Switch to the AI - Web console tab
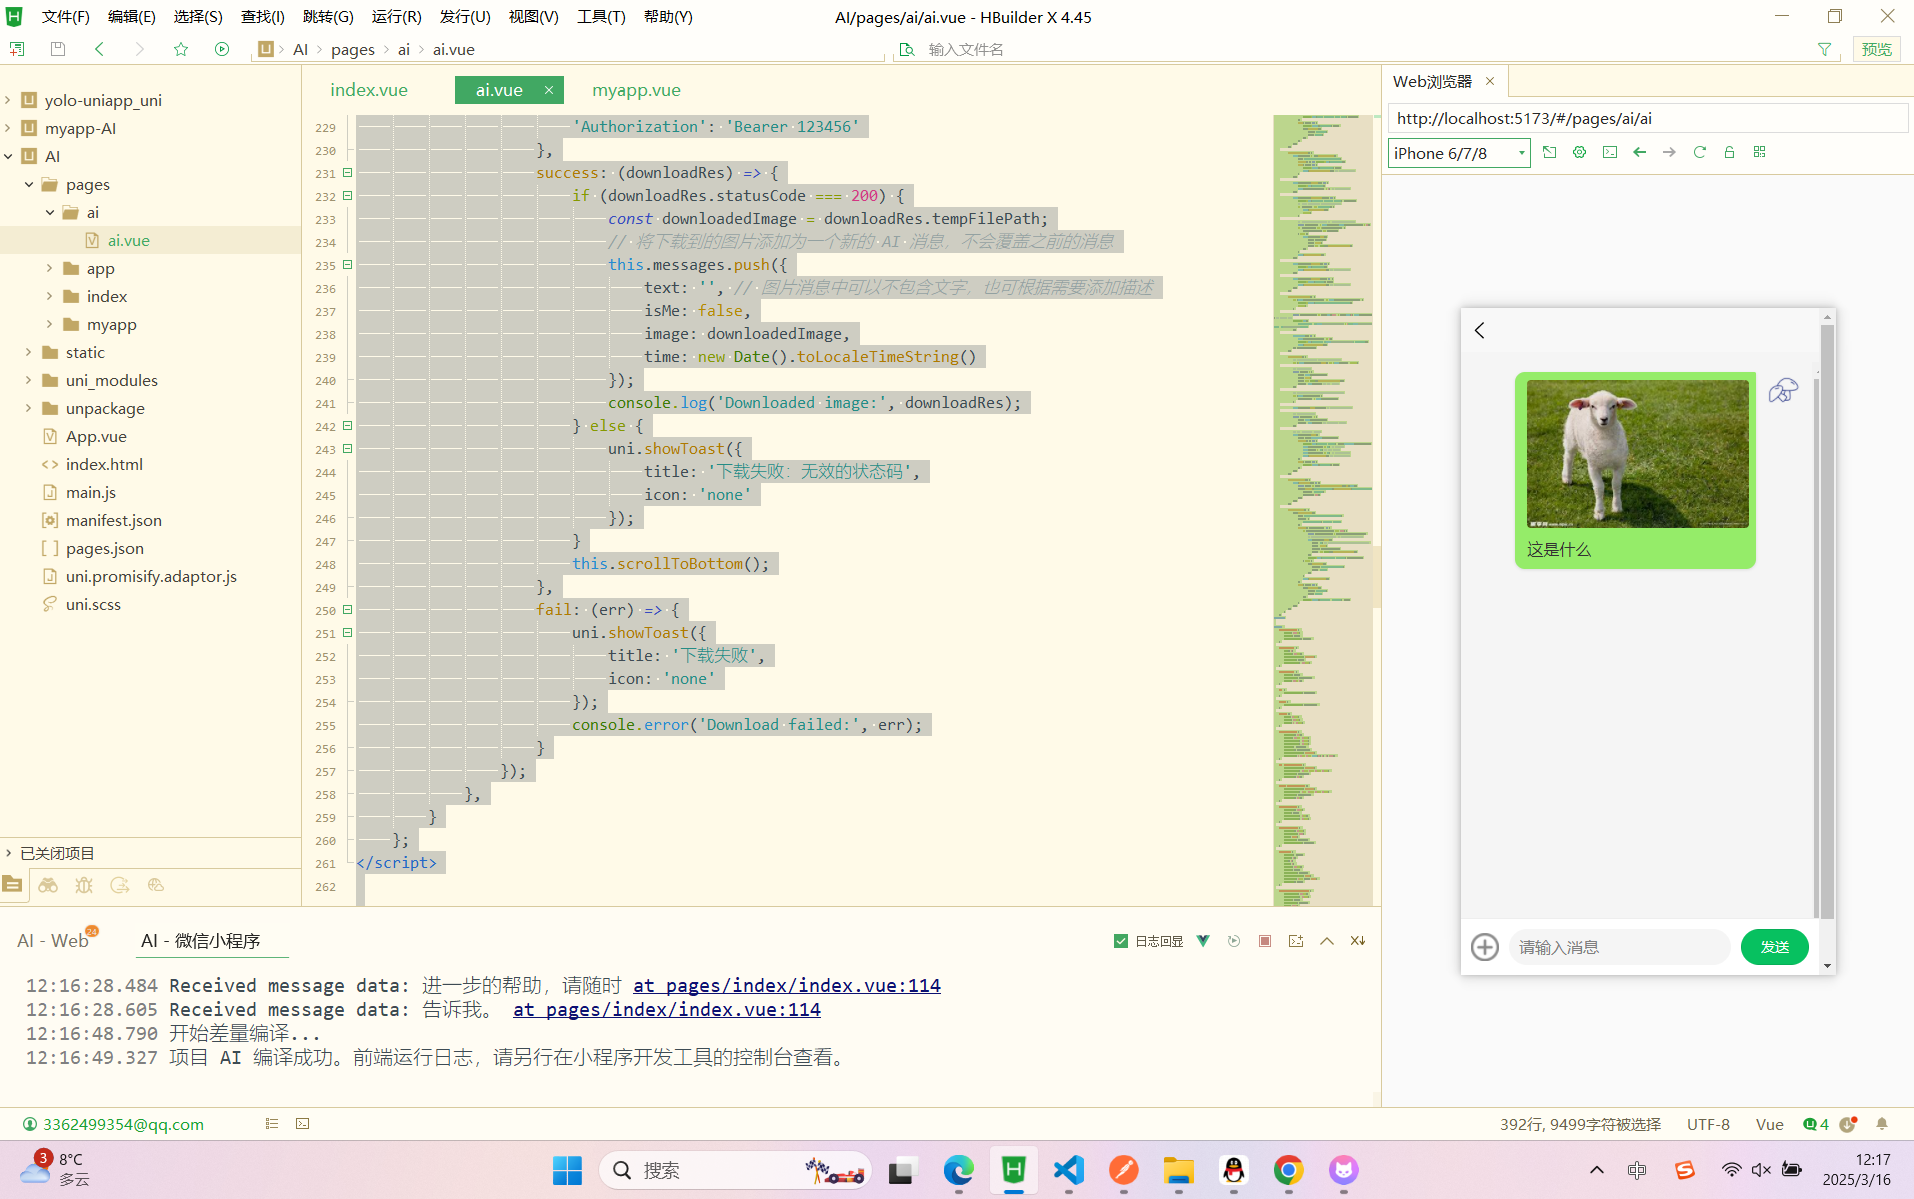This screenshot has height=1199, width=1914. click(x=53, y=940)
